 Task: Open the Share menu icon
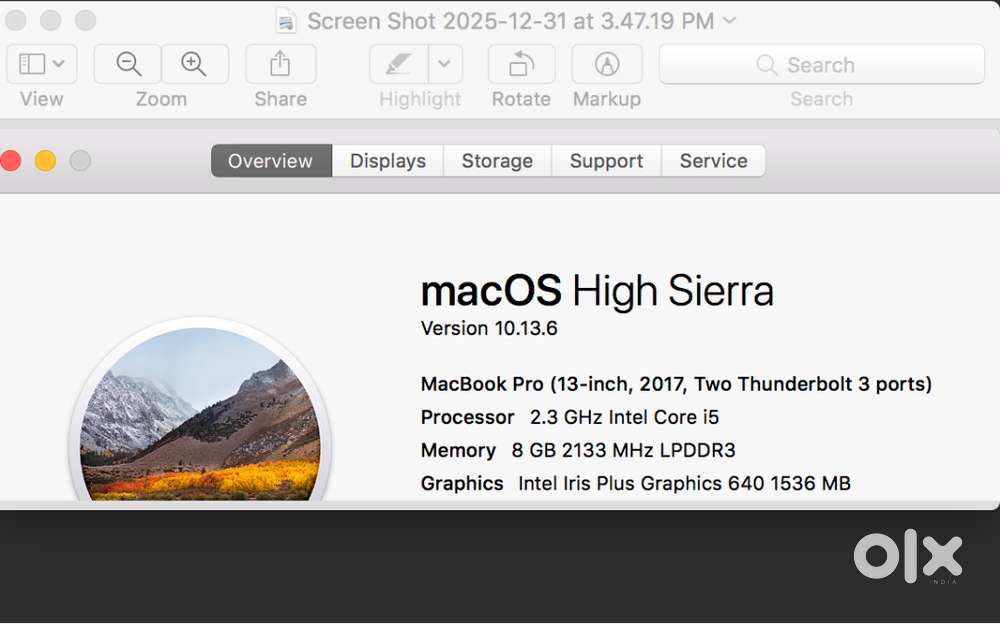(x=280, y=65)
